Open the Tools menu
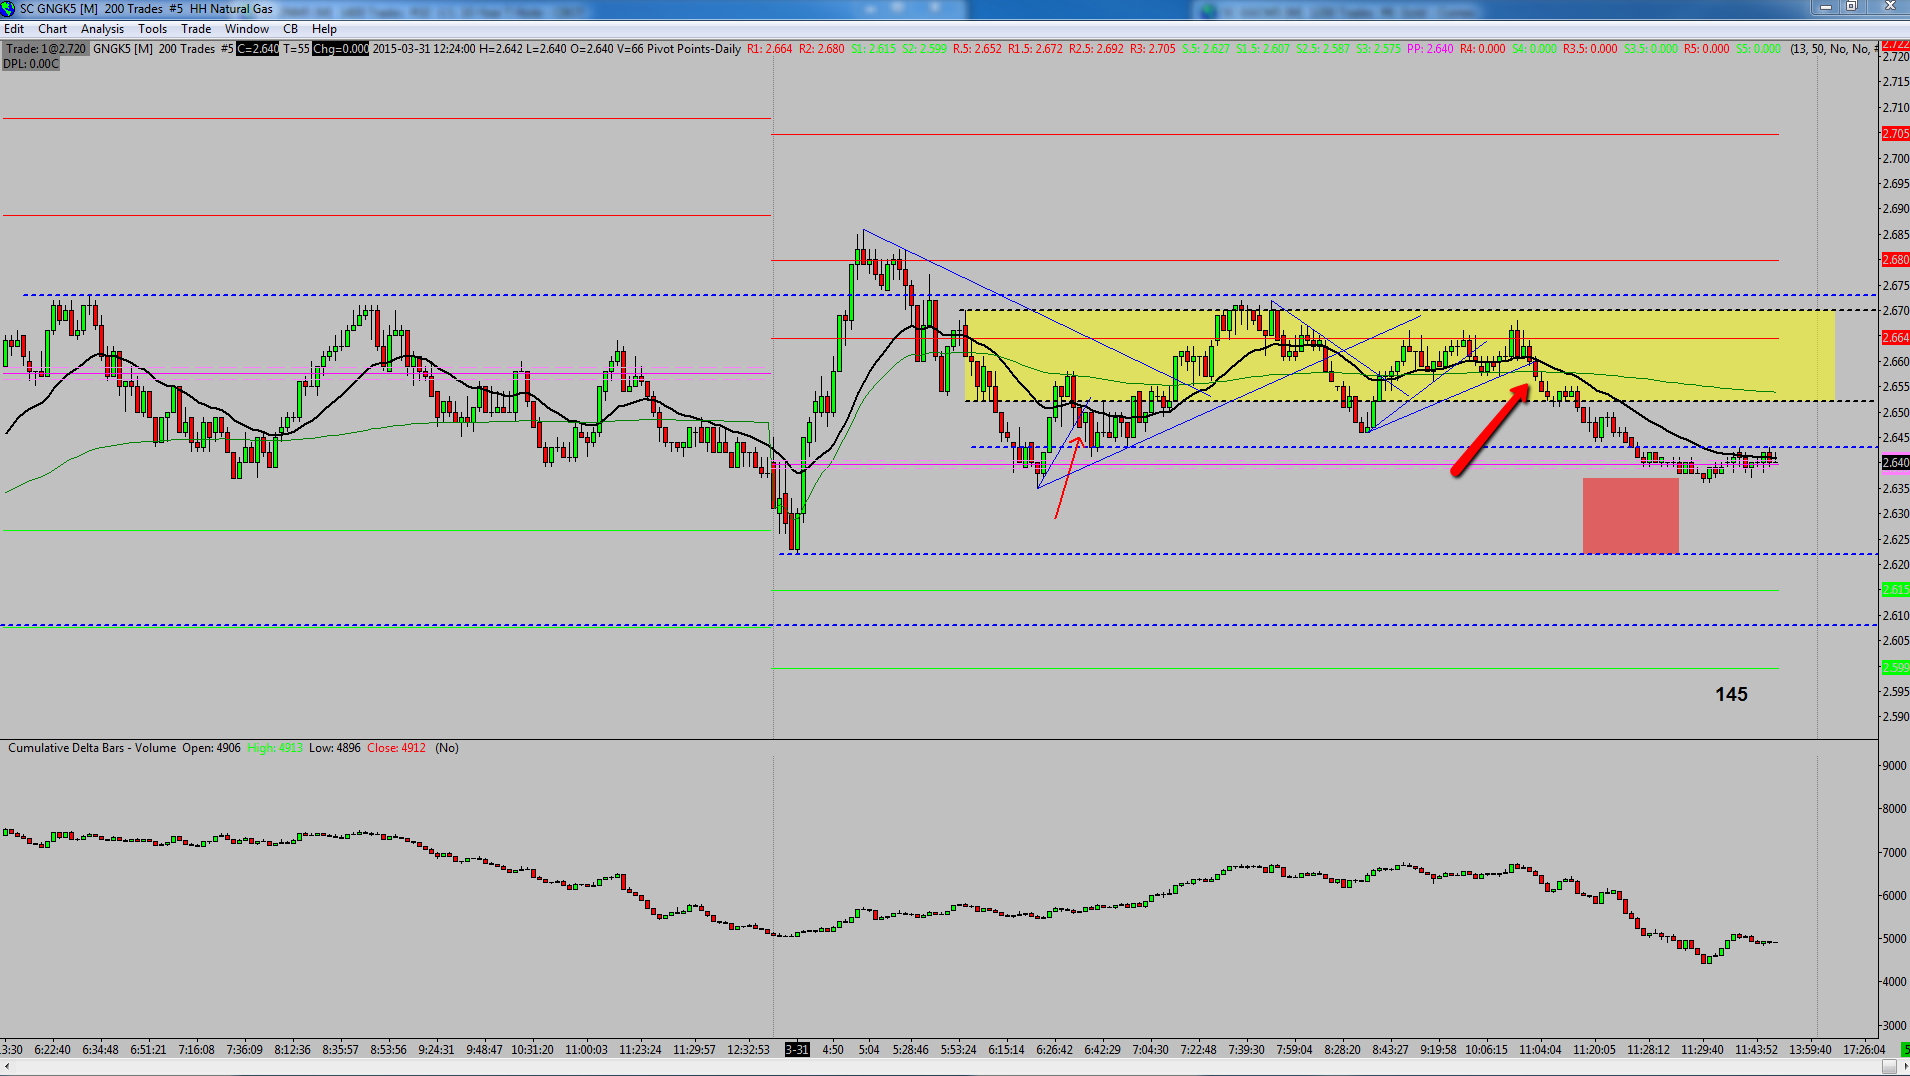This screenshot has height=1076, width=1910. tap(152, 29)
